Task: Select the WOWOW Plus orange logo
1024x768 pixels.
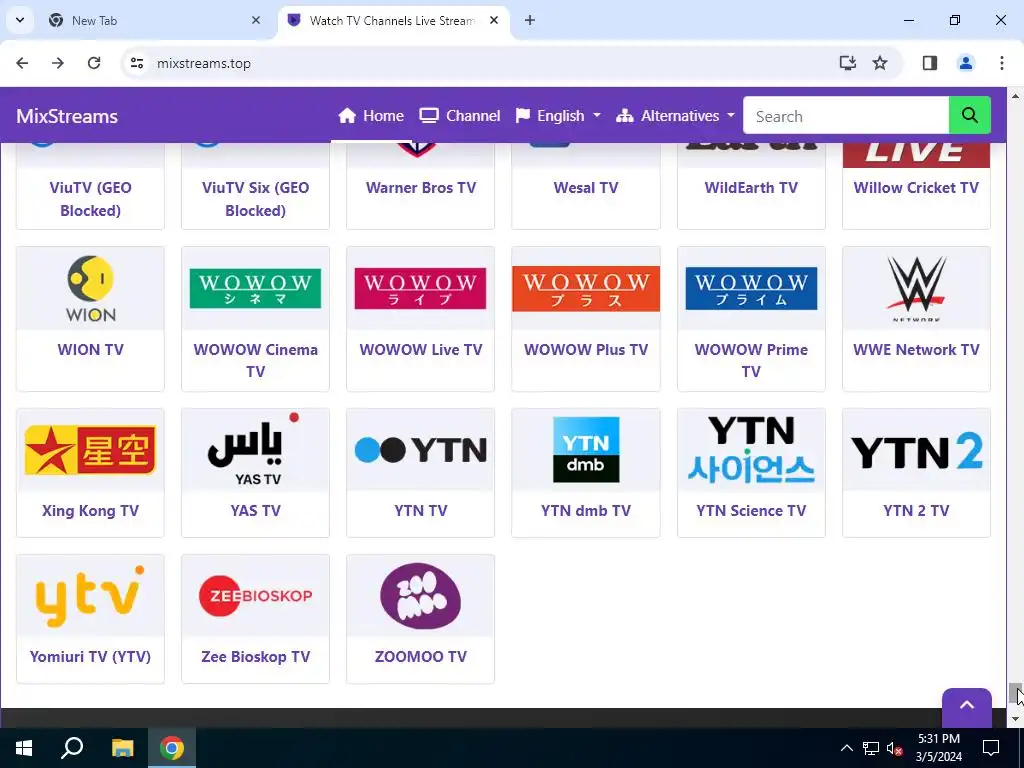Action: [586, 288]
